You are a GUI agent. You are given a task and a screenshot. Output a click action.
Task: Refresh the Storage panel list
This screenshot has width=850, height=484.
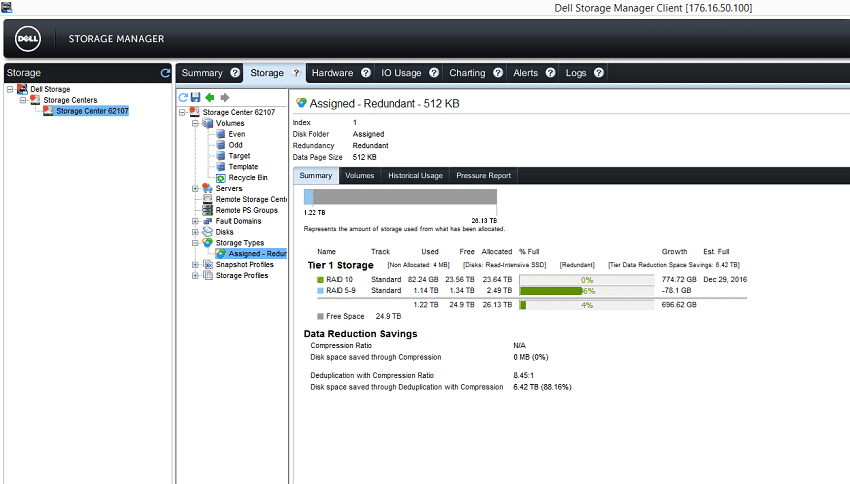click(165, 73)
